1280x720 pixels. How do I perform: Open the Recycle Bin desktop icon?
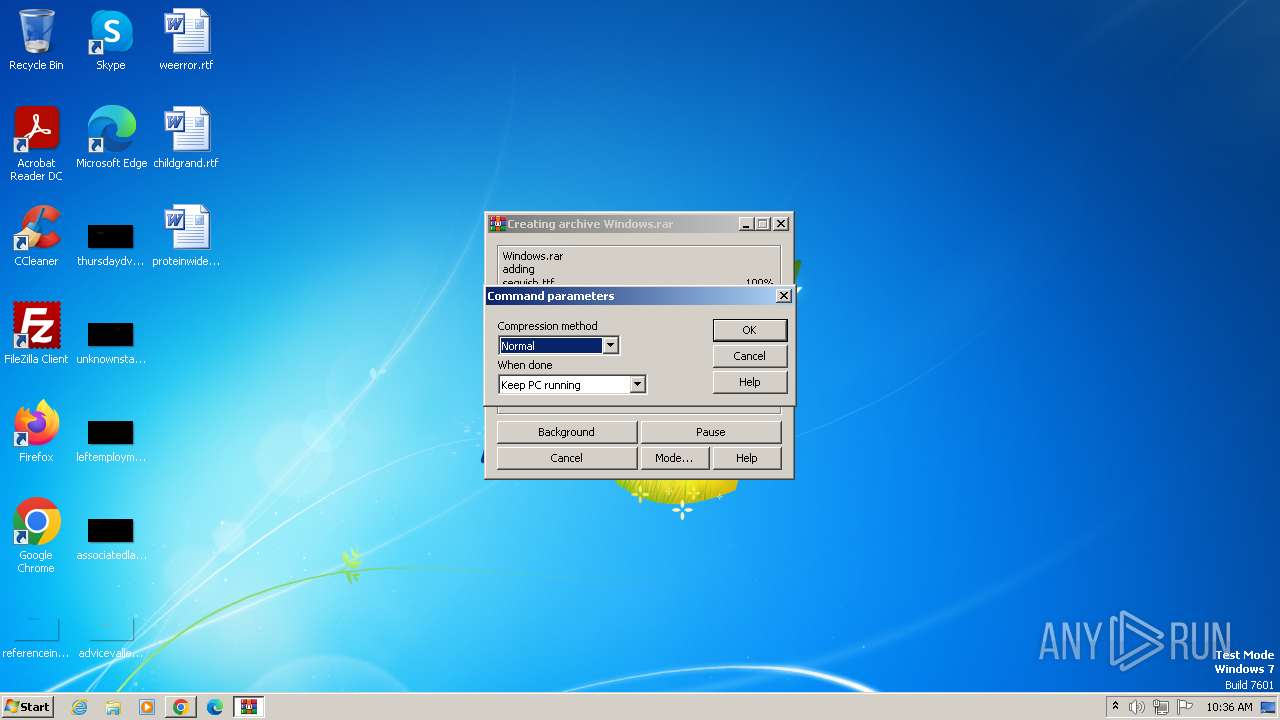[x=36, y=41]
